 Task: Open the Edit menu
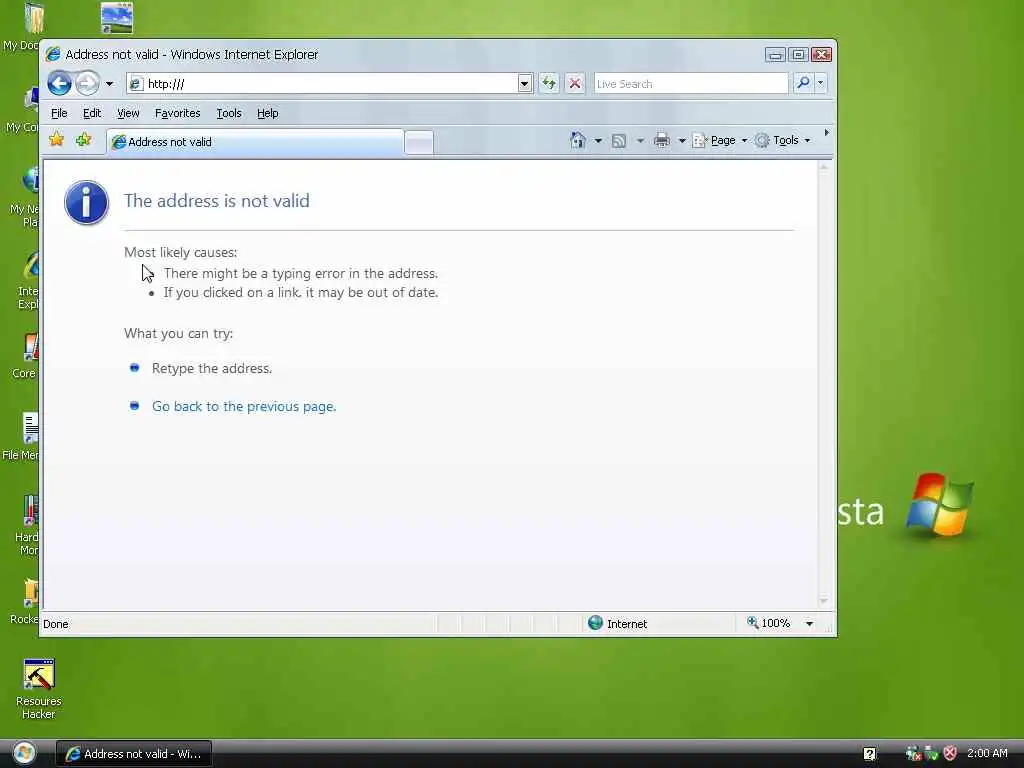pyautogui.click(x=91, y=113)
